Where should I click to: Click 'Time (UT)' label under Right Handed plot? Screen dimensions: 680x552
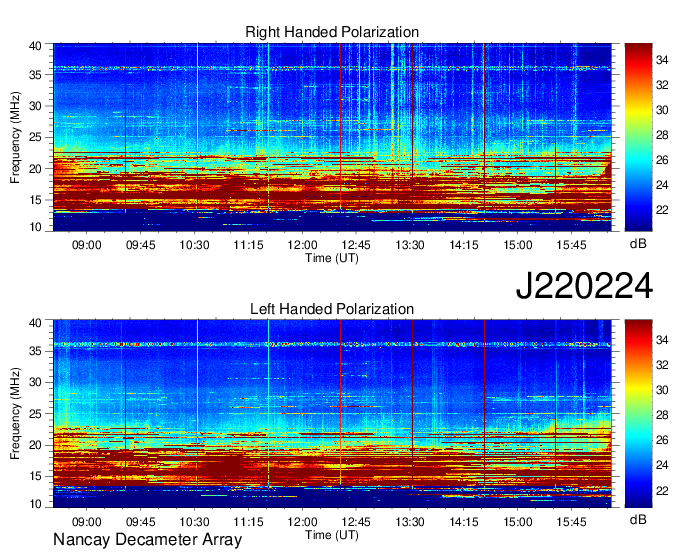click(x=332, y=258)
